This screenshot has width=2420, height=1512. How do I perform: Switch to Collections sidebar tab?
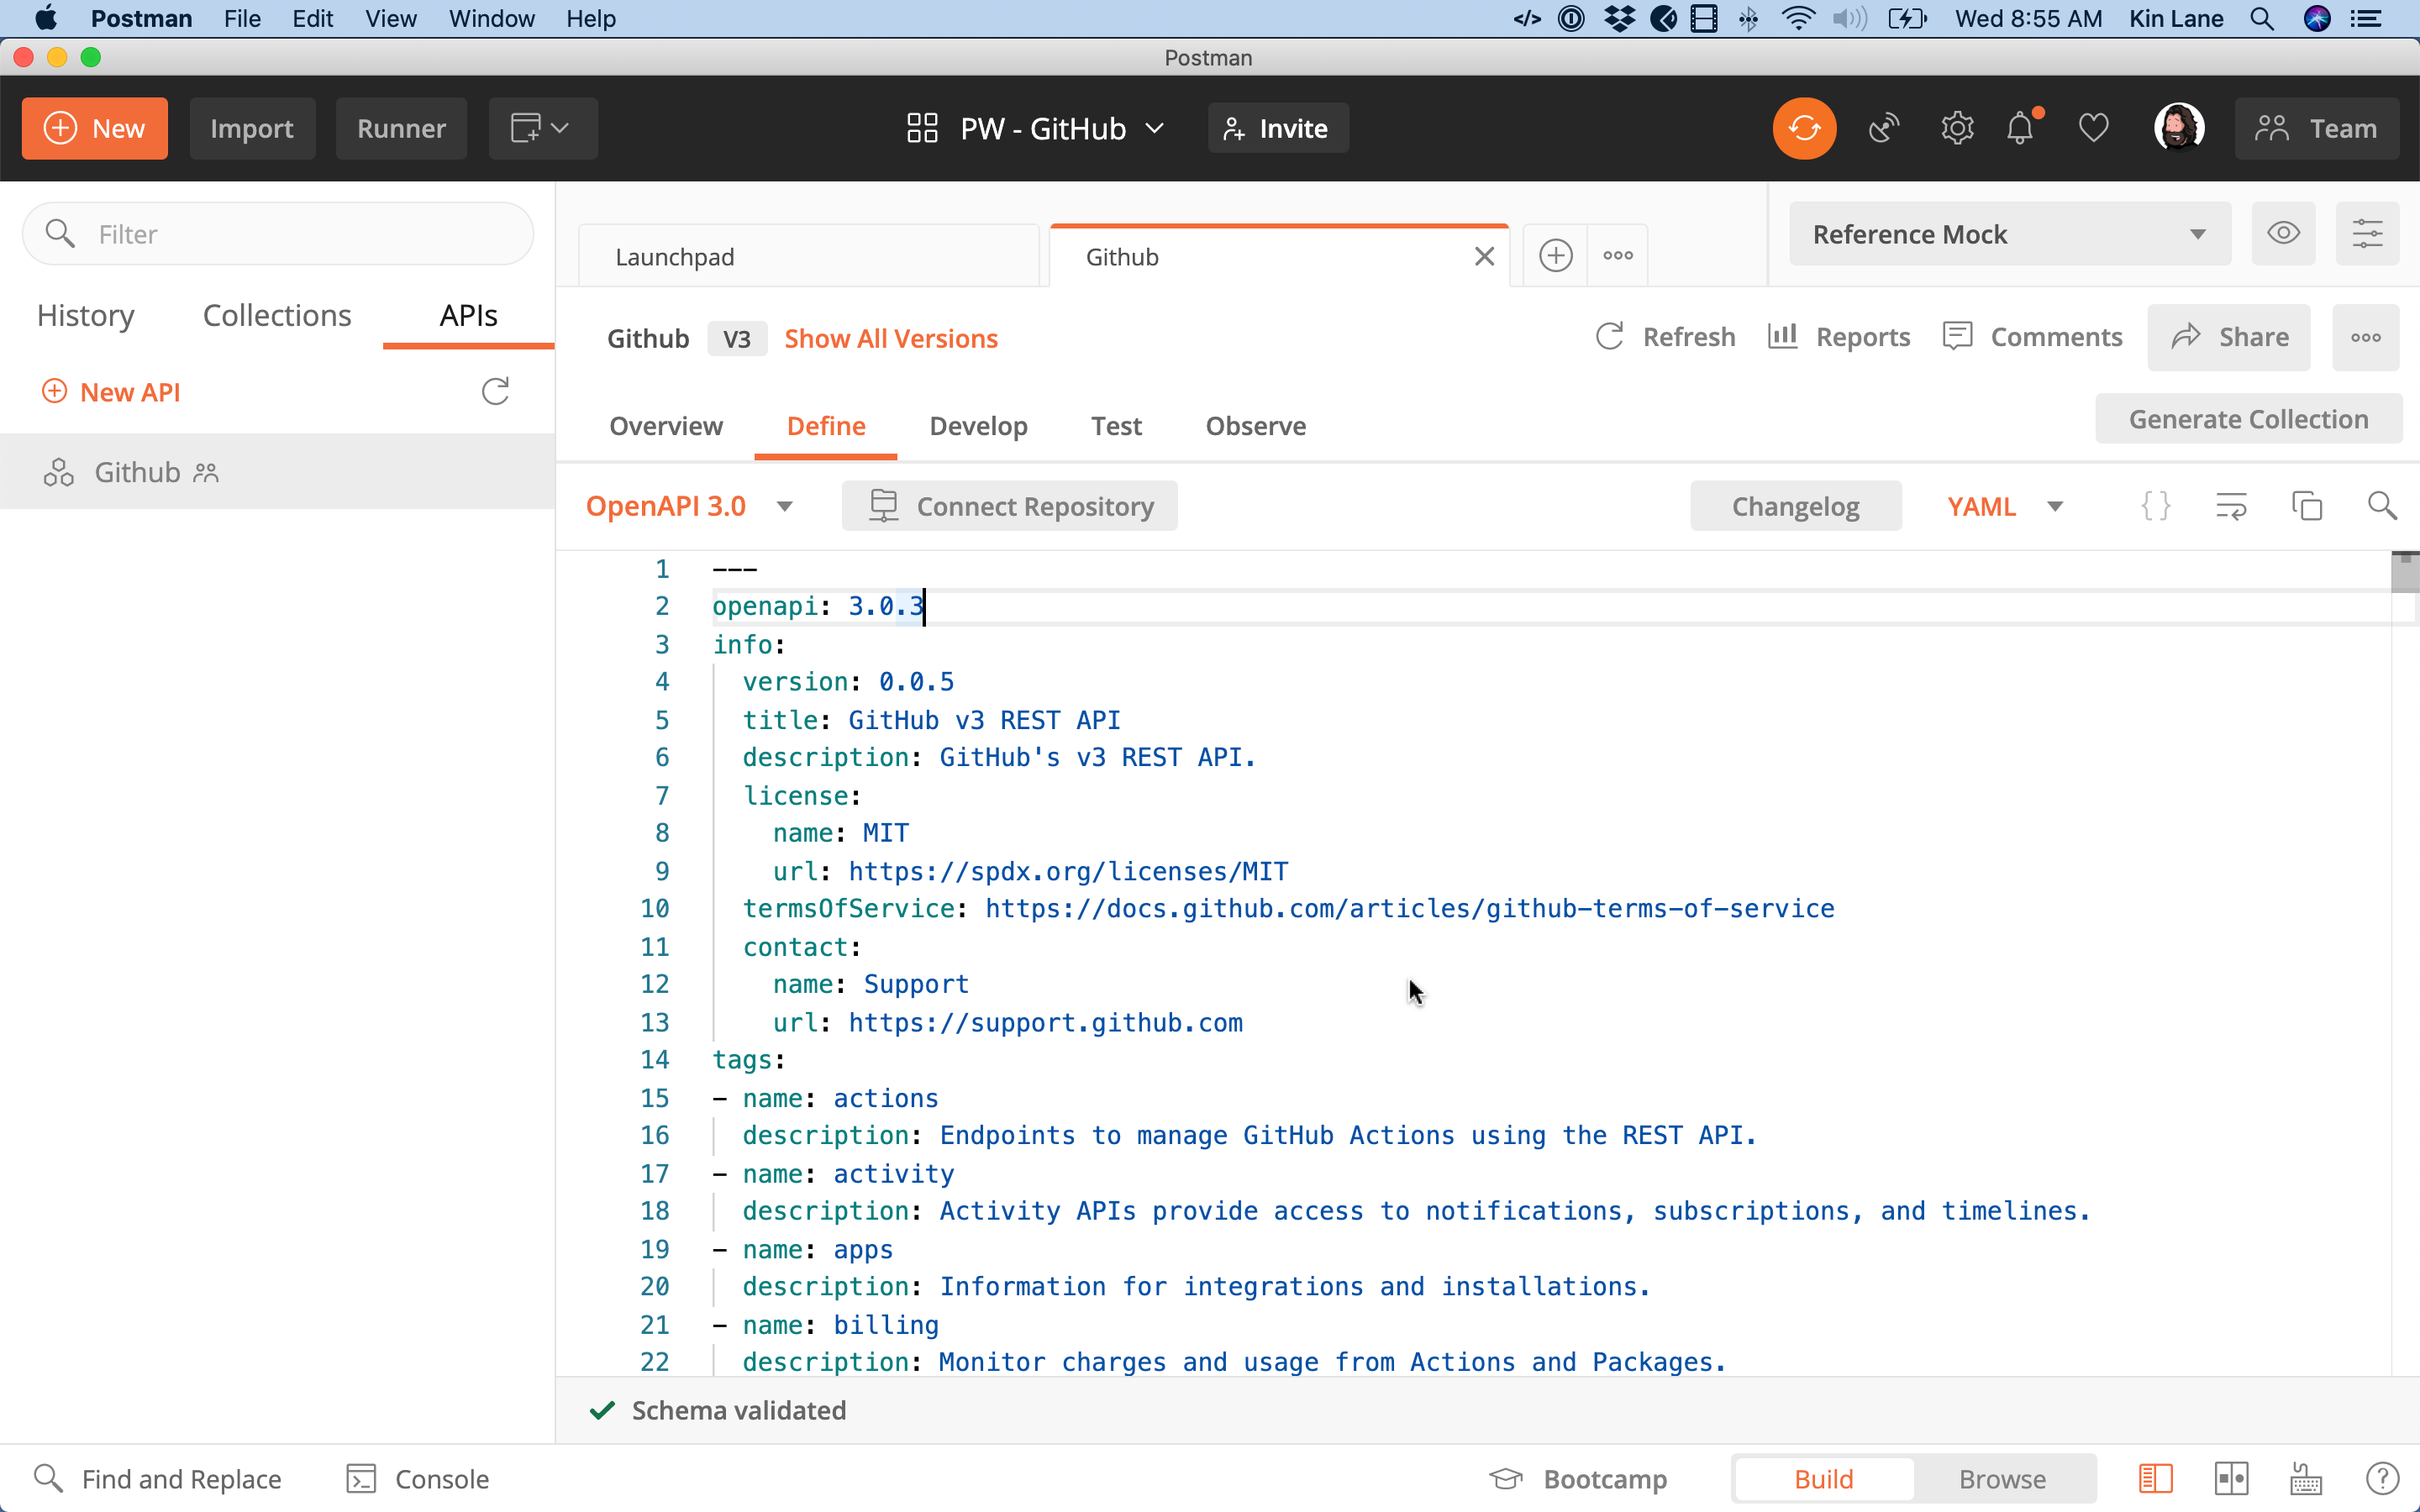pos(277,316)
